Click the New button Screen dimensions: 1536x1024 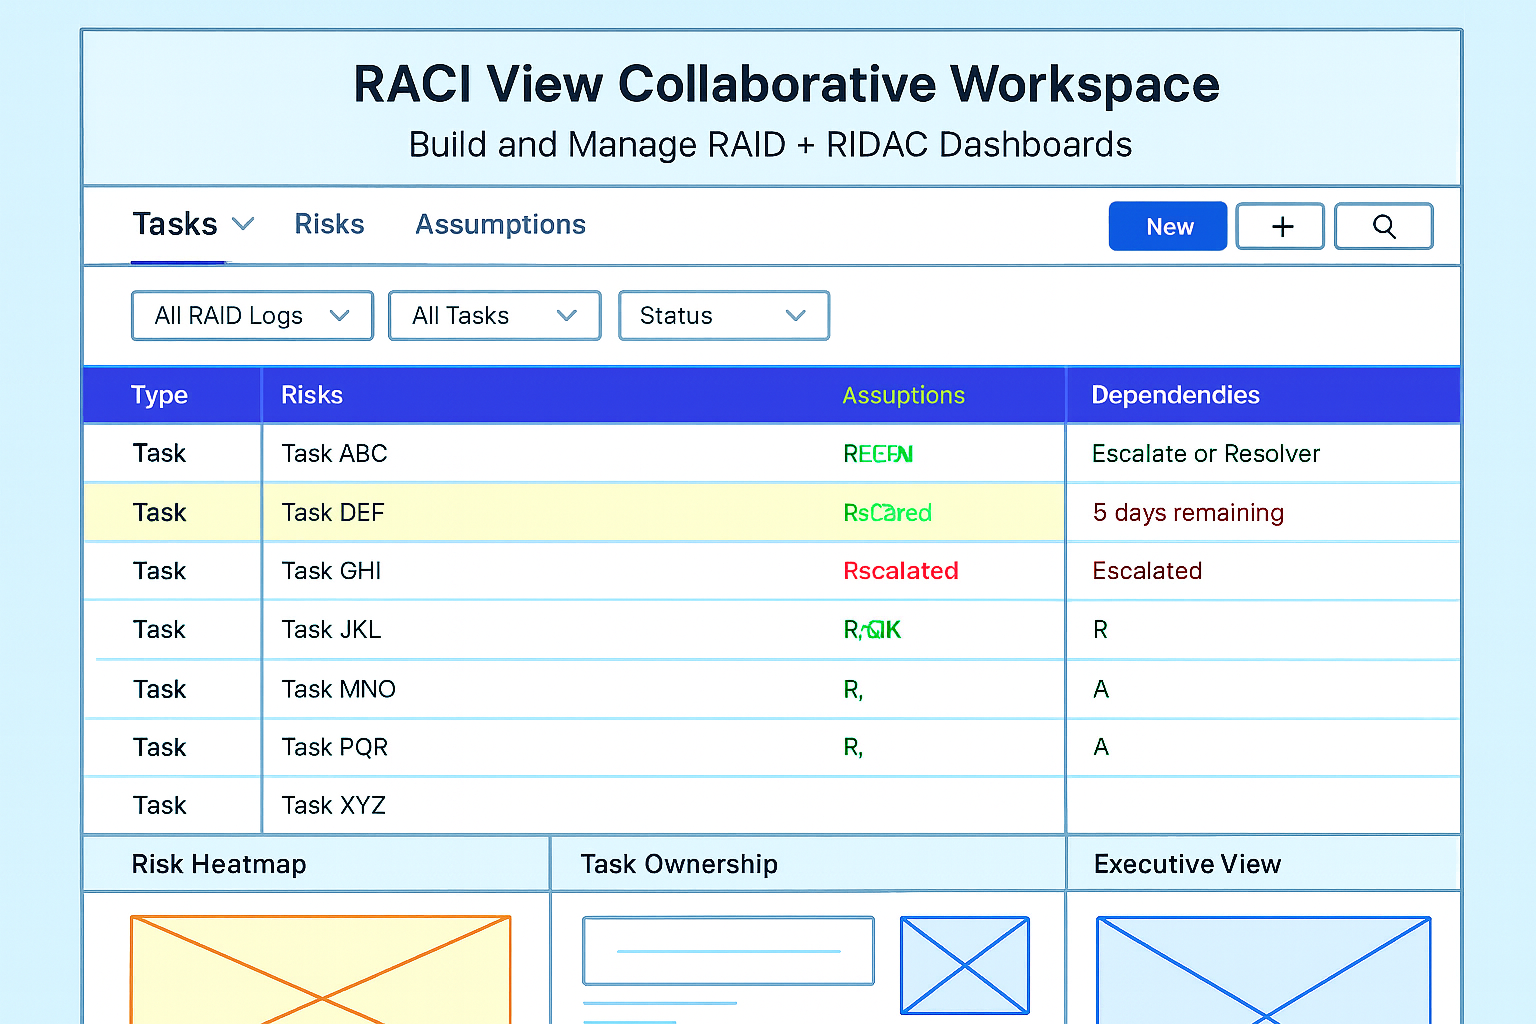pyautogui.click(x=1167, y=226)
